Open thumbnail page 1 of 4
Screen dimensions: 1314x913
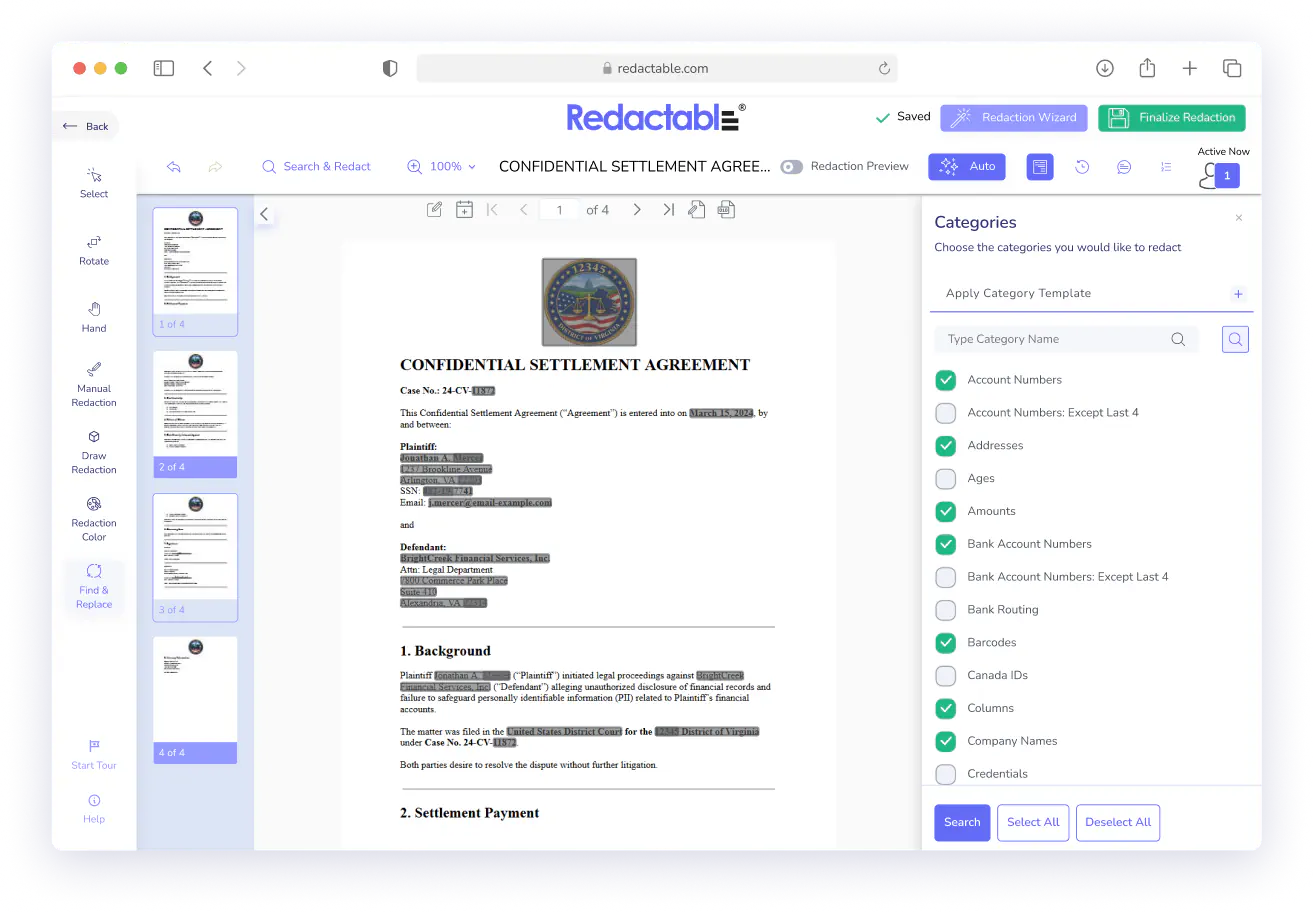coord(195,271)
